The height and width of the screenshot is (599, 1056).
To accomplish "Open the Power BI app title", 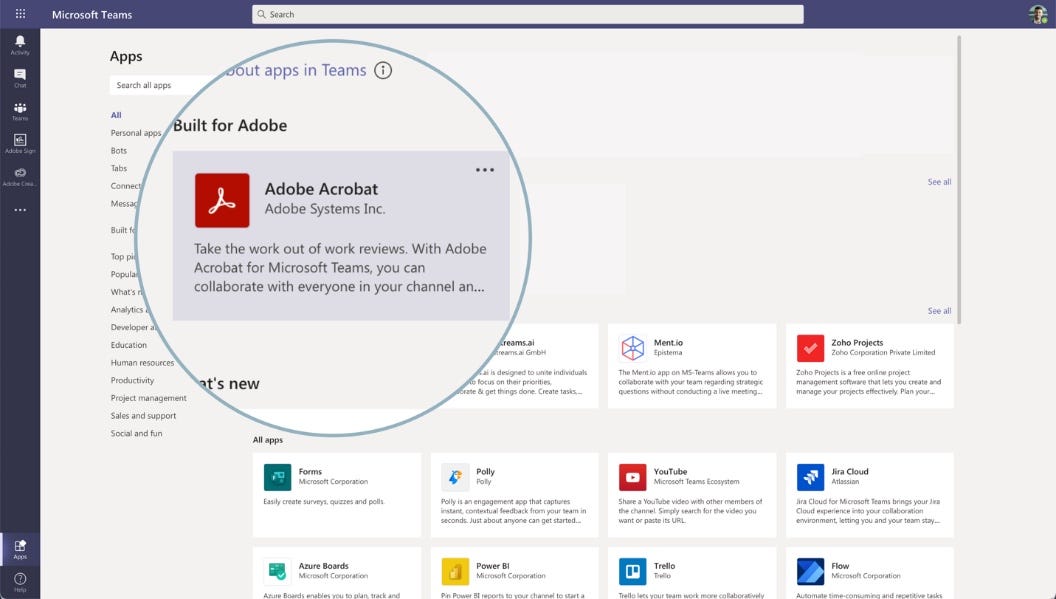I will coord(492,566).
